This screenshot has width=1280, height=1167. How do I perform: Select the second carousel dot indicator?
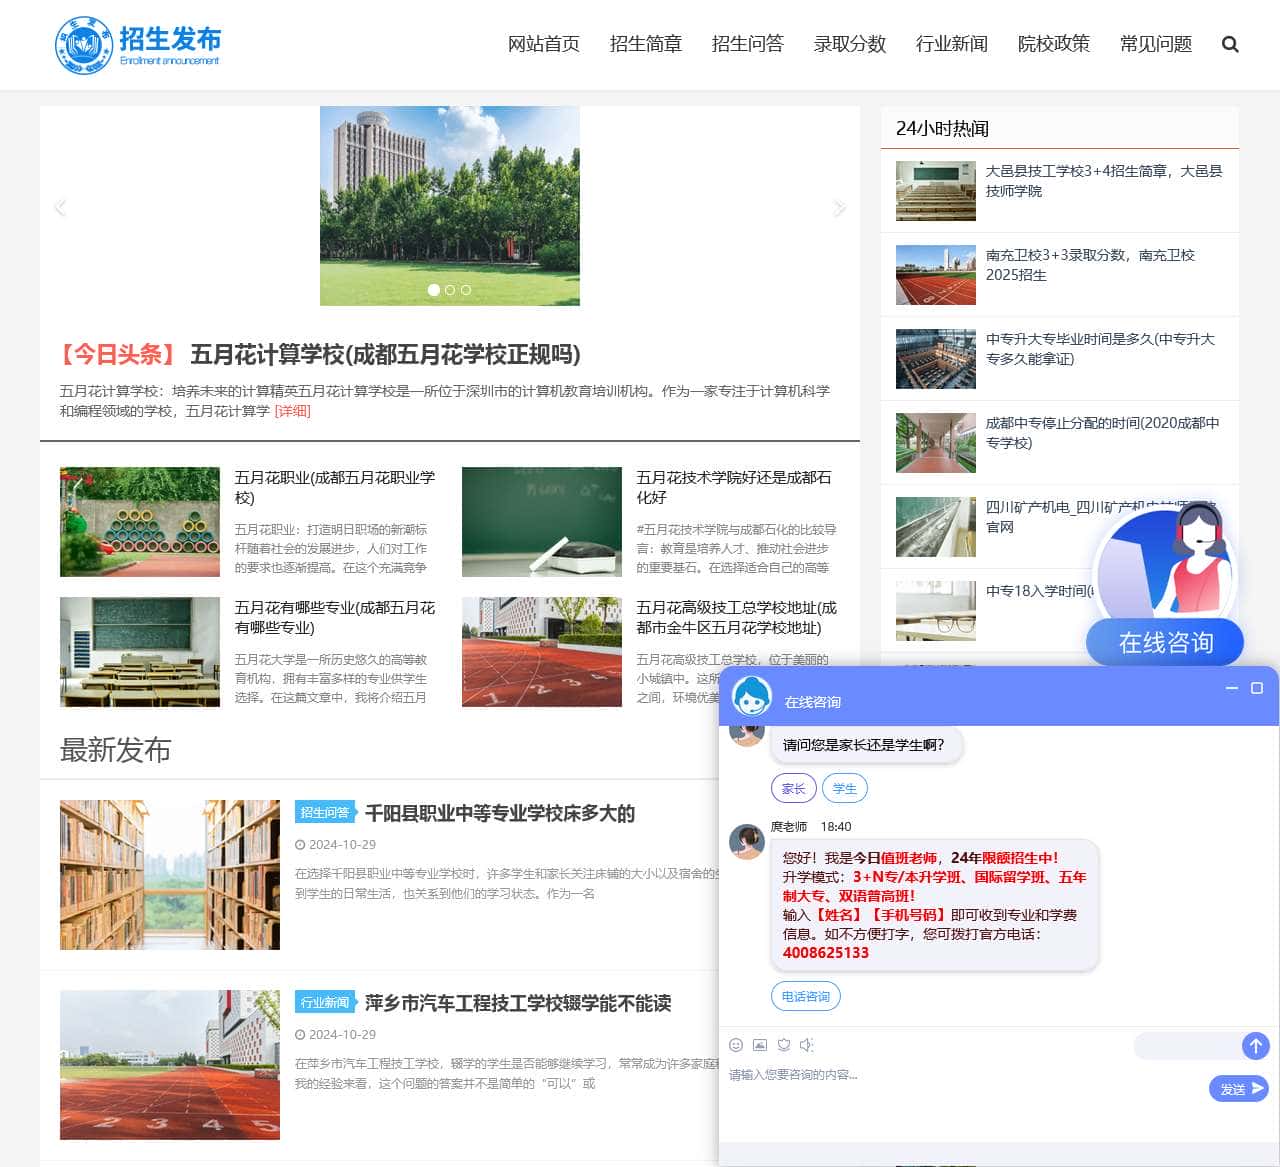coord(449,290)
